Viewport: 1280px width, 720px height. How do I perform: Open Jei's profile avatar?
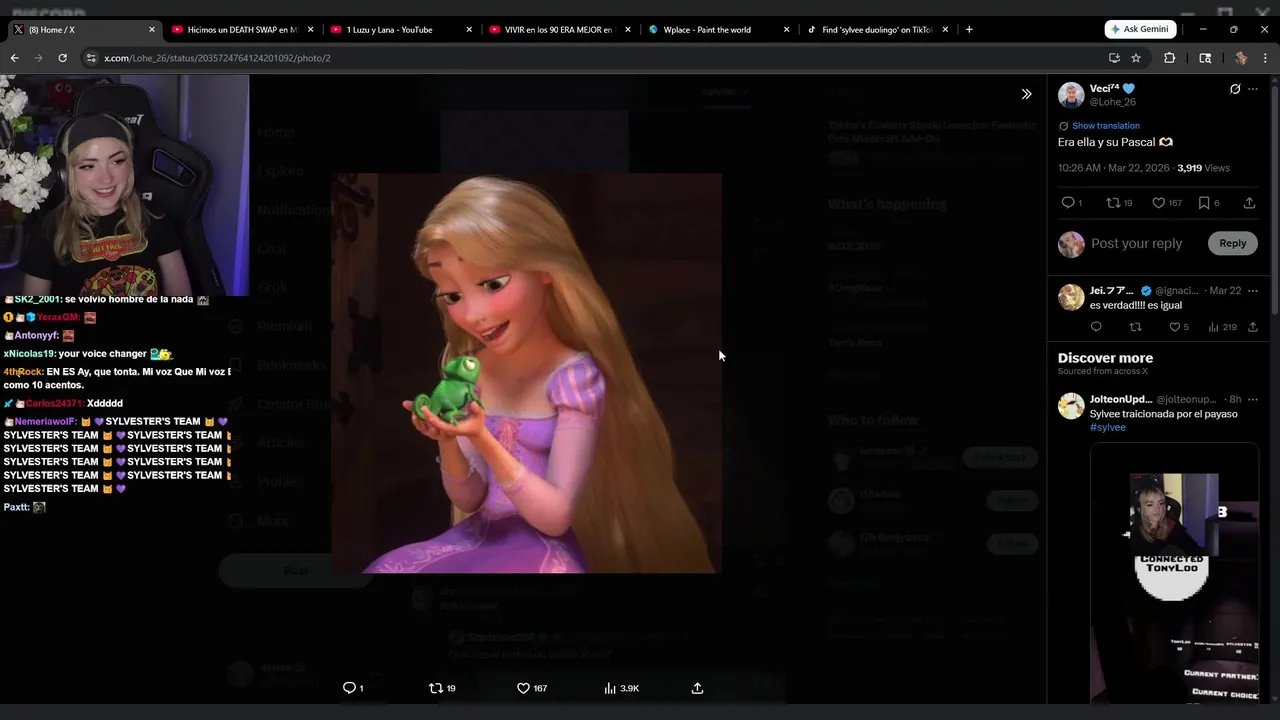pyautogui.click(x=1071, y=297)
